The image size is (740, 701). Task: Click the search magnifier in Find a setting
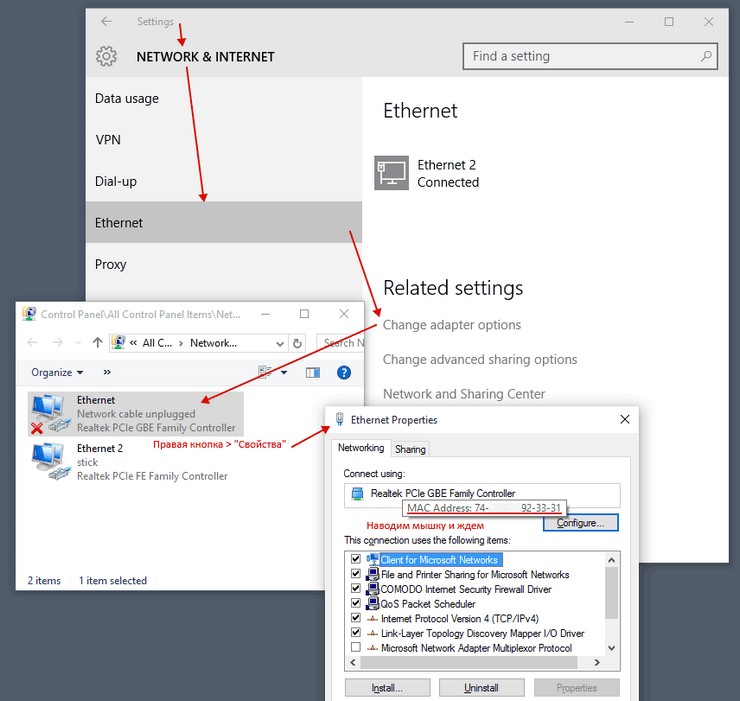tap(706, 56)
